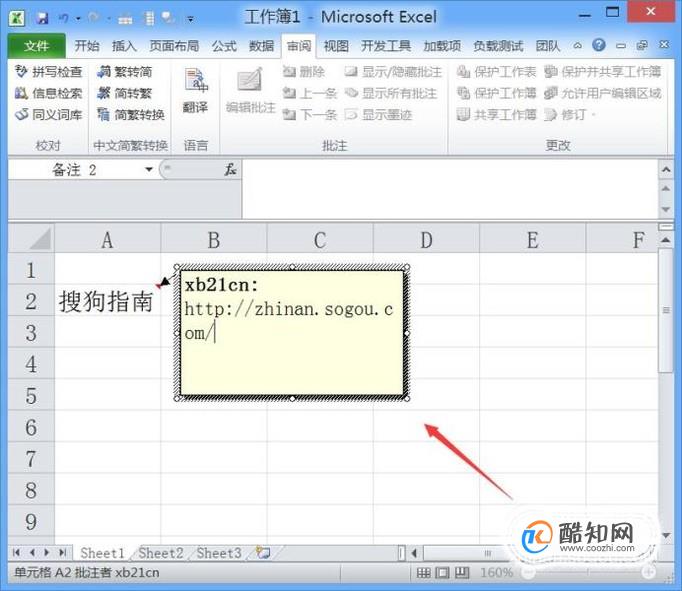The image size is (682, 591).
Task: Toggle 显示所有批注 show all comments
Action: point(391,93)
